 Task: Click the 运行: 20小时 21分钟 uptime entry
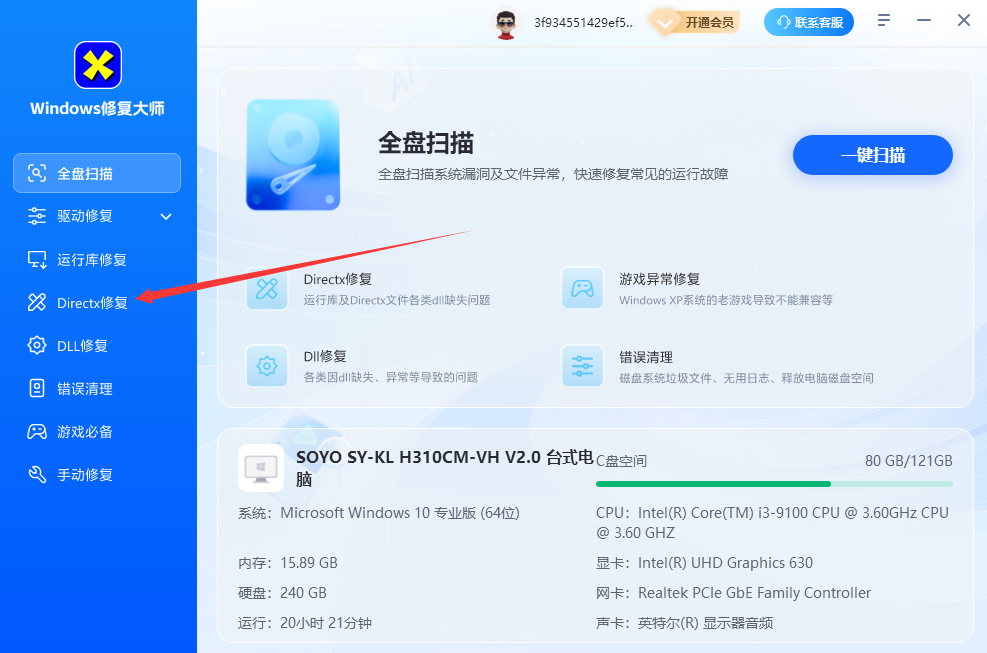(x=305, y=623)
